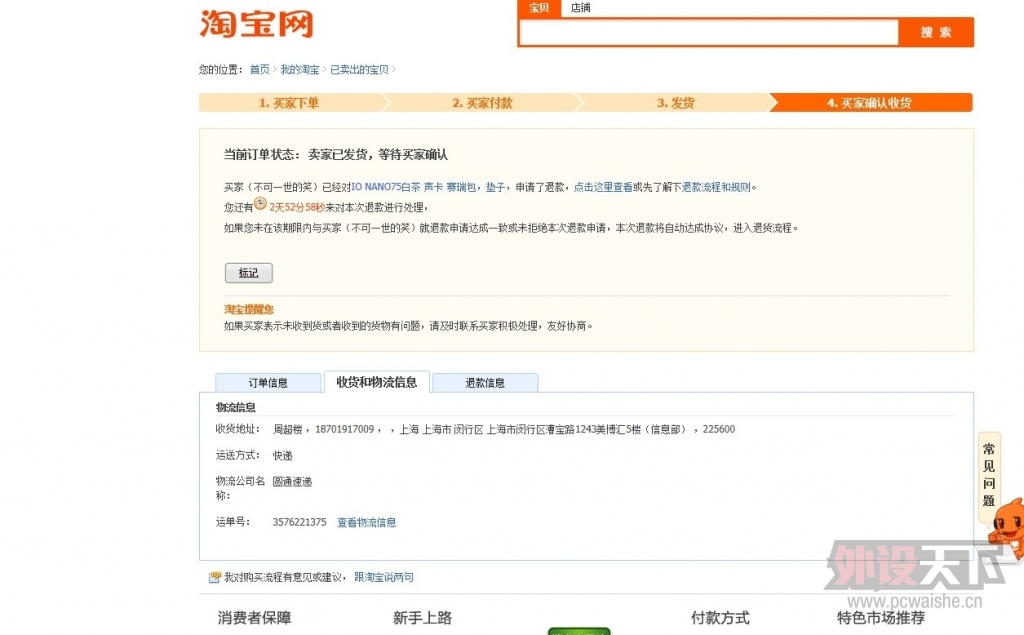Click the 消费者保障 footer heading
Image resolution: width=1024 pixels, height=635 pixels.
click(254, 617)
